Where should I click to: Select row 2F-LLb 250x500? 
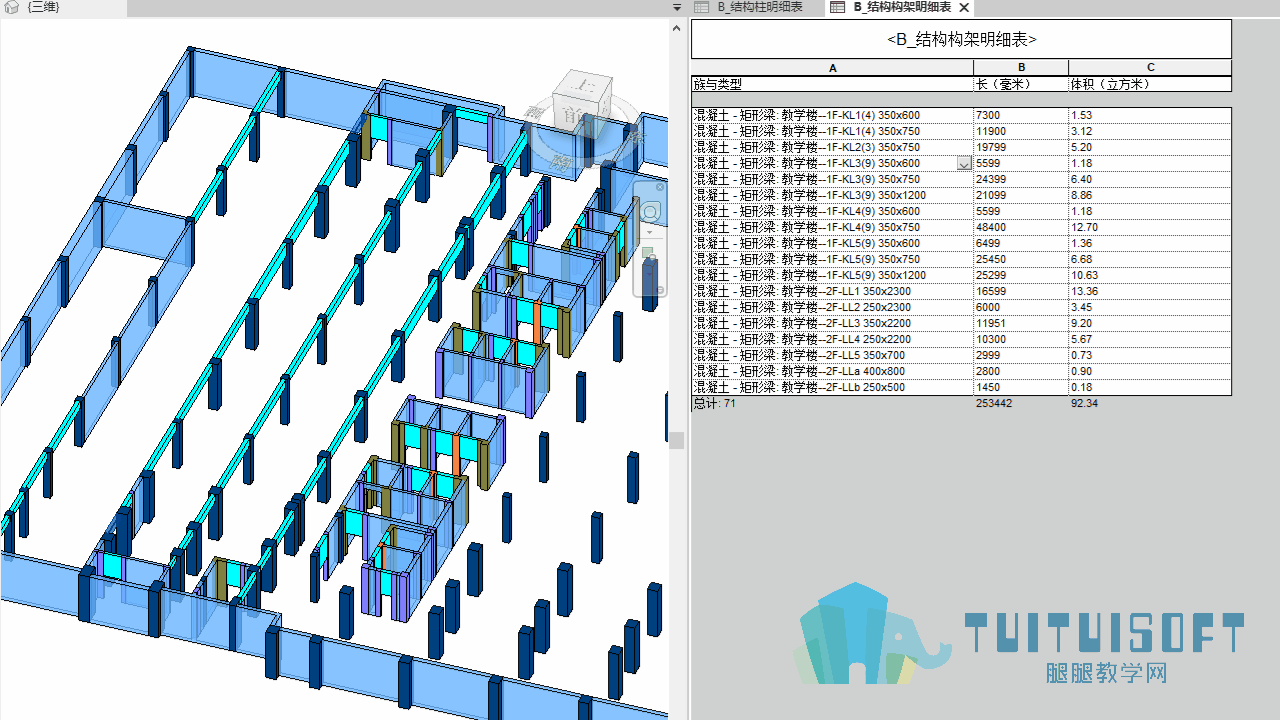[961, 388]
